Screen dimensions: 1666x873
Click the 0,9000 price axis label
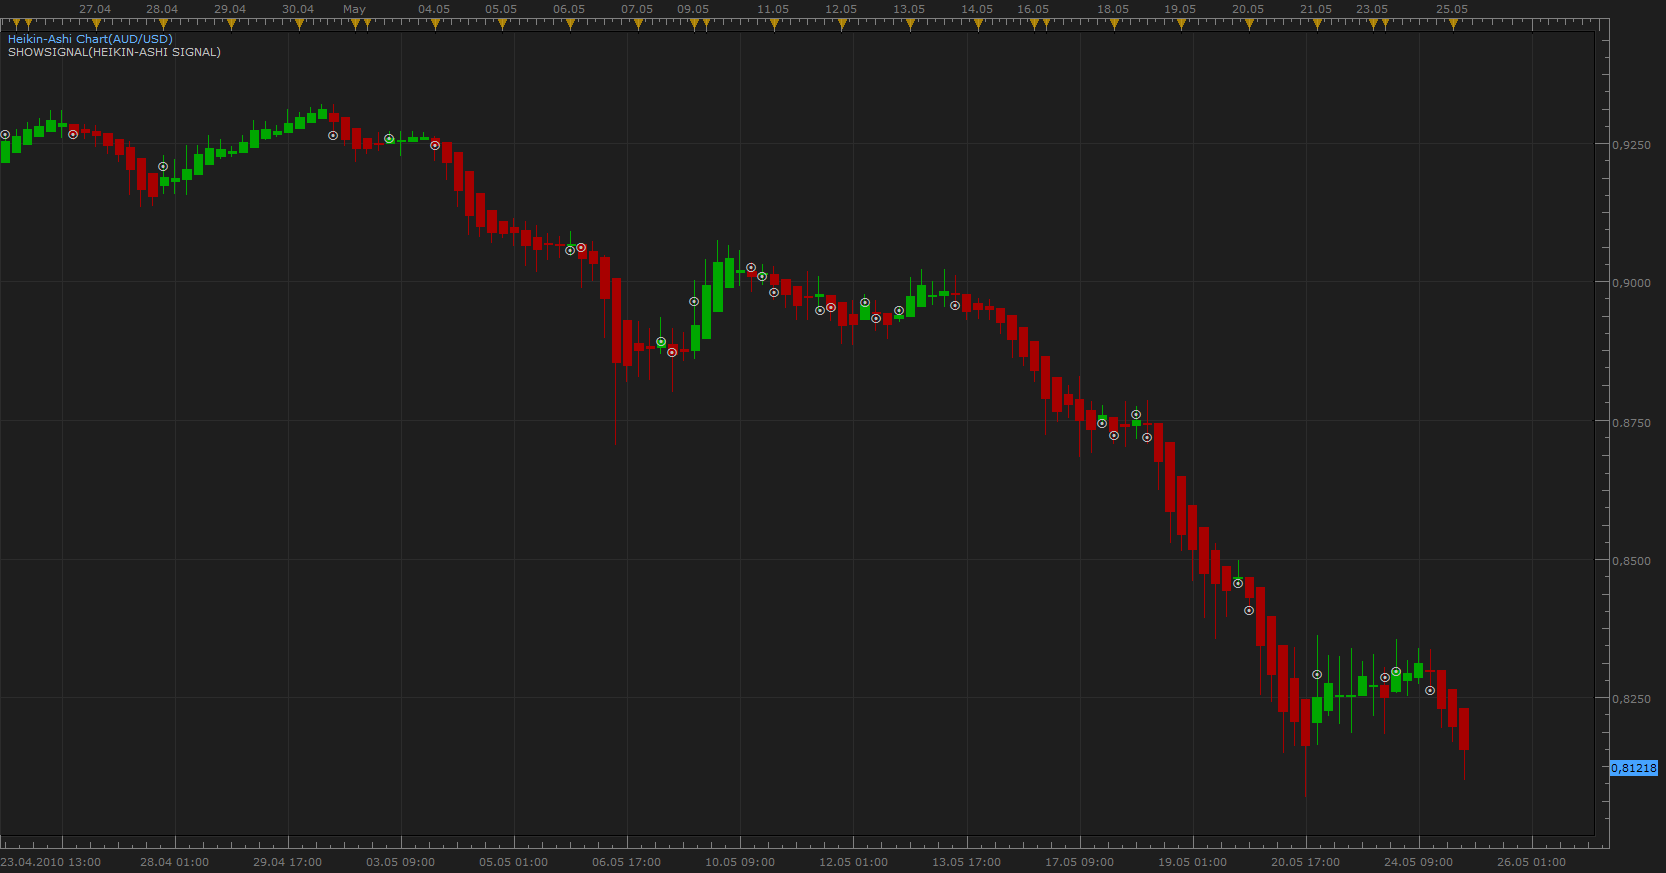(x=1632, y=283)
